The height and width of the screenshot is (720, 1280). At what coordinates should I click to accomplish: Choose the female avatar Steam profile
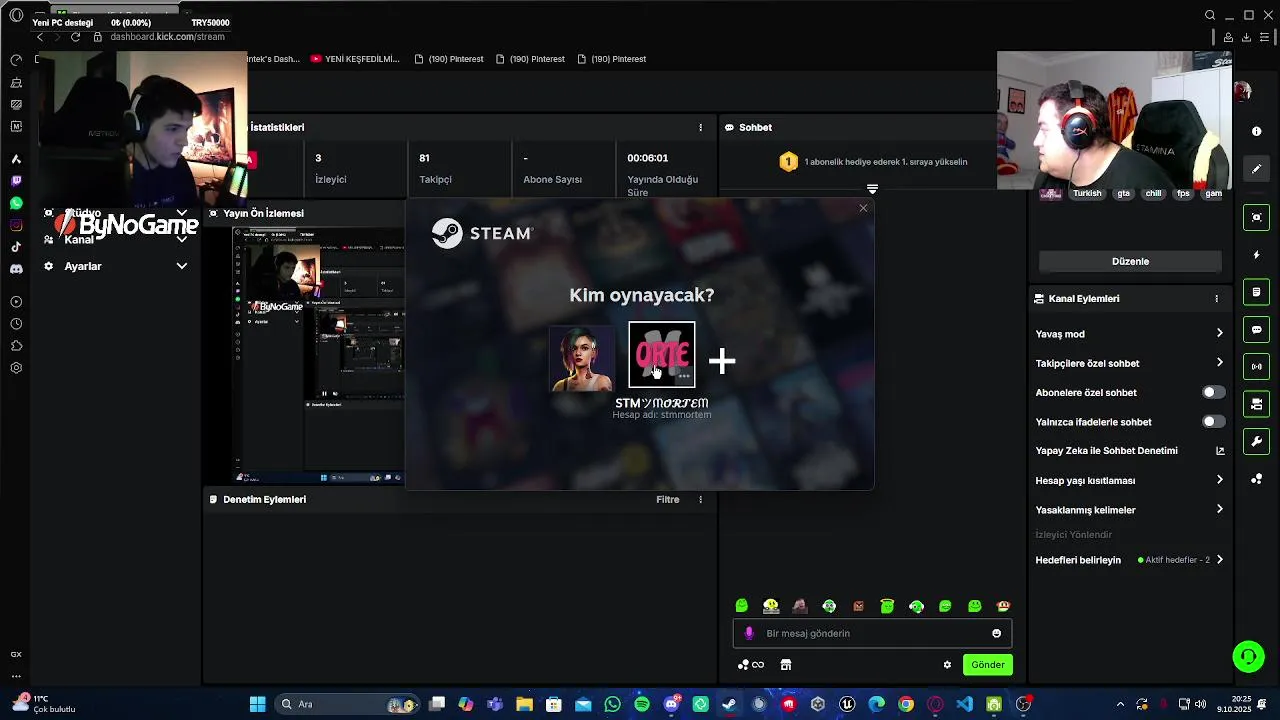(x=582, y=358)
